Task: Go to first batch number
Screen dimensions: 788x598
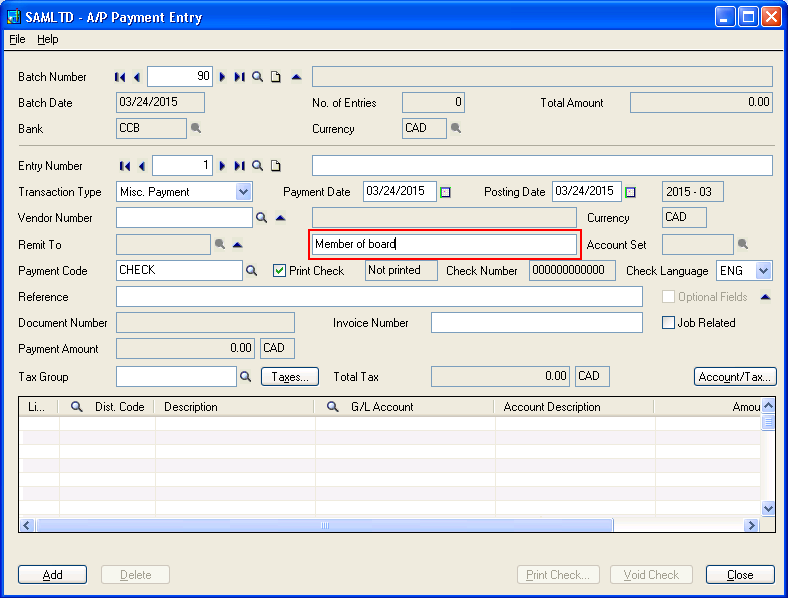Action: click(x=120, y=77)
